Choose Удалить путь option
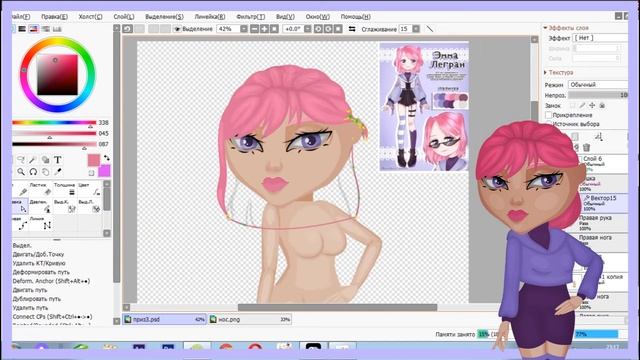This screenshot has width=640, height=360. [30, 308]
